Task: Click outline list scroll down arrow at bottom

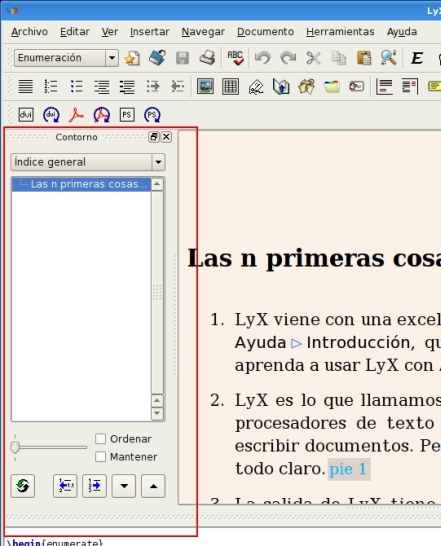Action: [157, 413]
